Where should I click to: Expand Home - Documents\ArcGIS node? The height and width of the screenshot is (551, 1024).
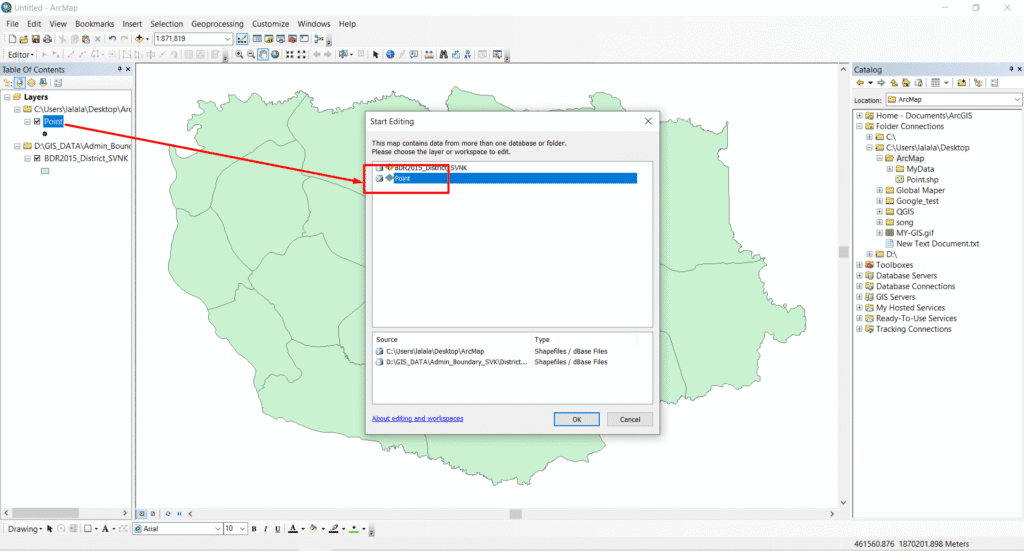pyautogui.click(x=859, y=116)
